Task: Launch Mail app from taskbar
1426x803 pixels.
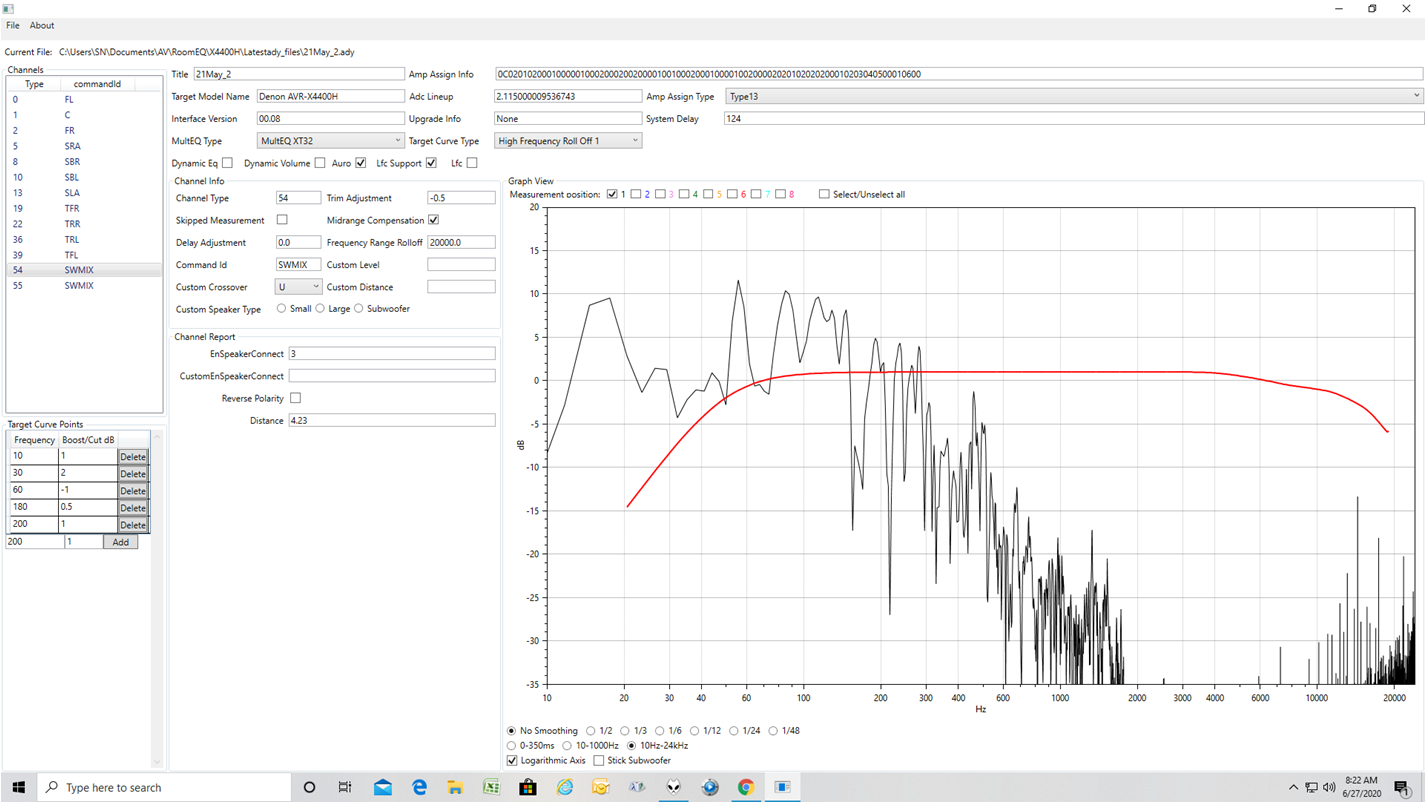Action: coord(382,787)
